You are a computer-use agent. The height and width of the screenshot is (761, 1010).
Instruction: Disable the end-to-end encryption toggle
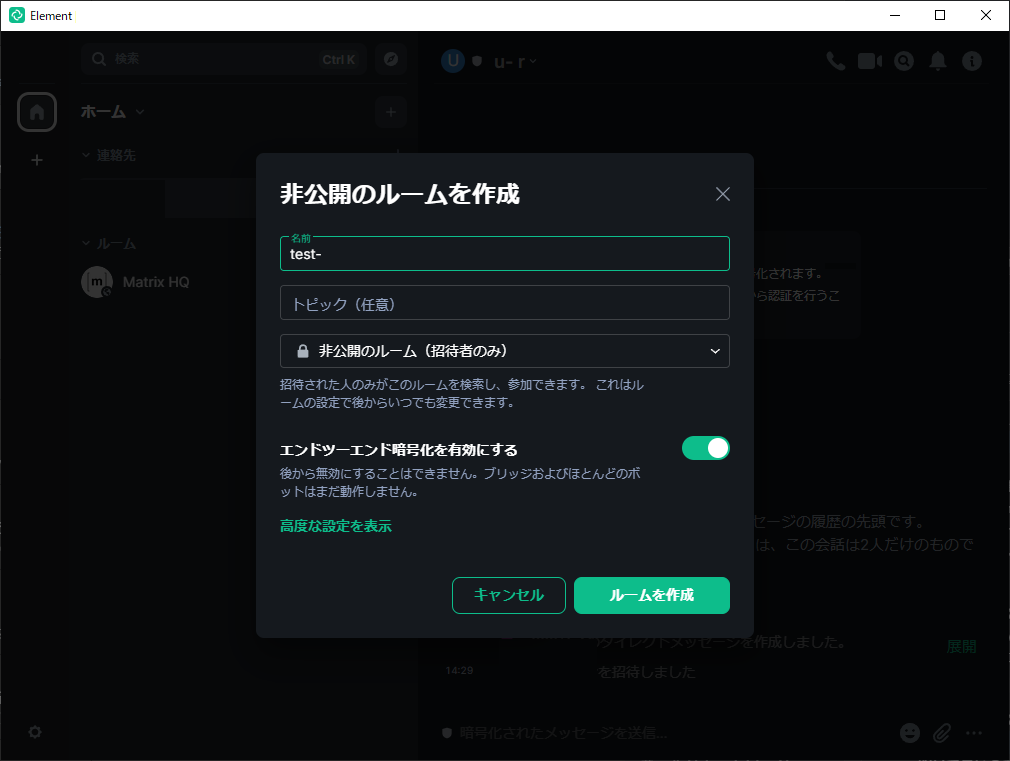point(706,448)
